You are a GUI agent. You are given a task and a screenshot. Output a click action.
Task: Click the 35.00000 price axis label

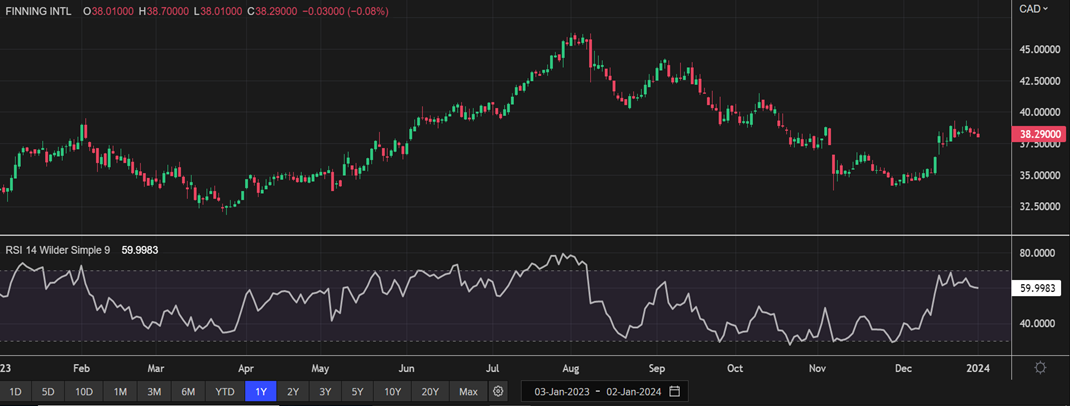[x=1039, y=175]
